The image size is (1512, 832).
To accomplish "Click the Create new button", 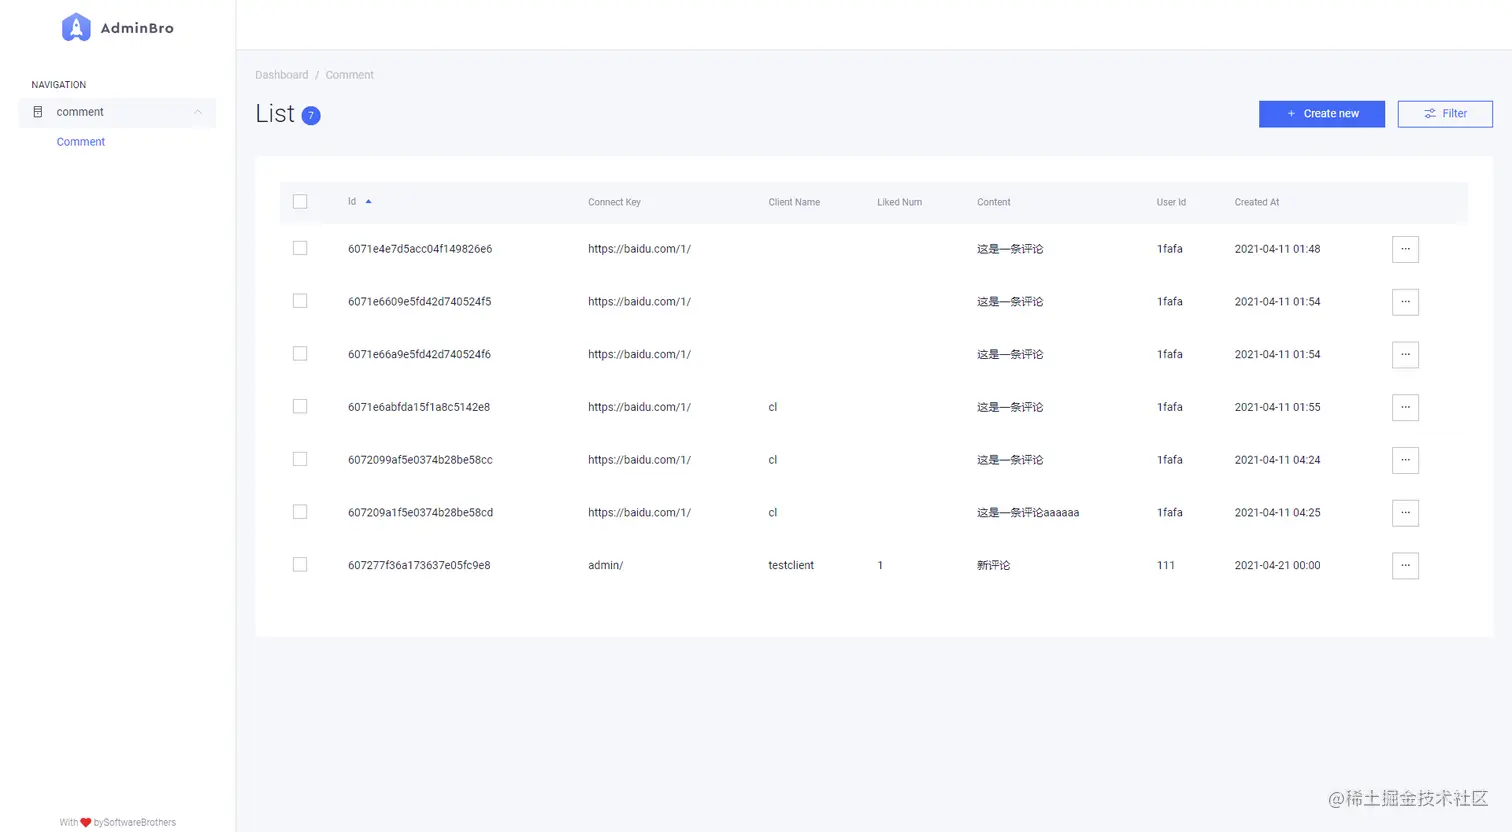I will tap(1322, 114).
